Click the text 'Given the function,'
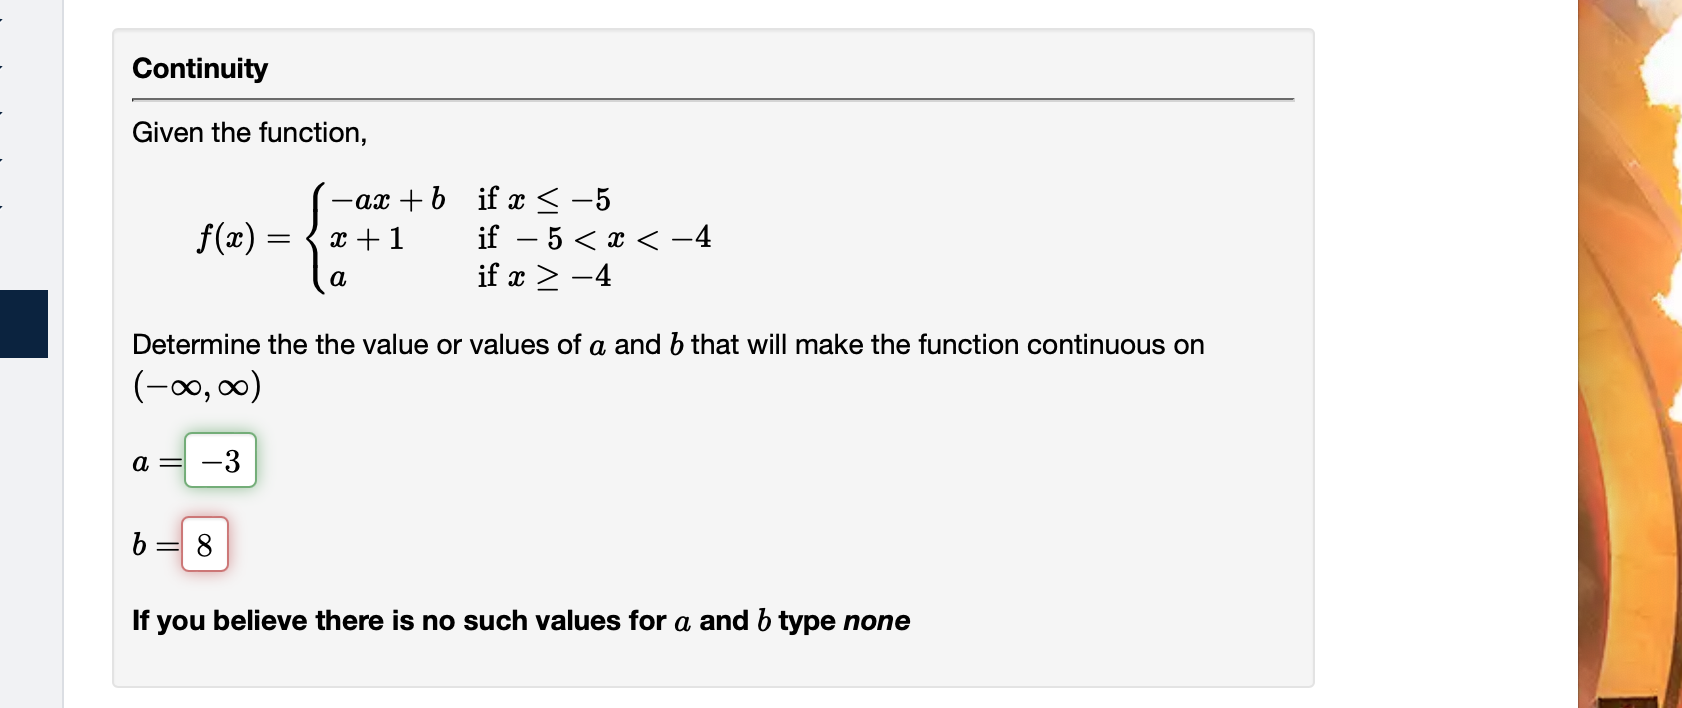Image resolution: width=1682 pixels, height=708 pixels. pos(250,132)
